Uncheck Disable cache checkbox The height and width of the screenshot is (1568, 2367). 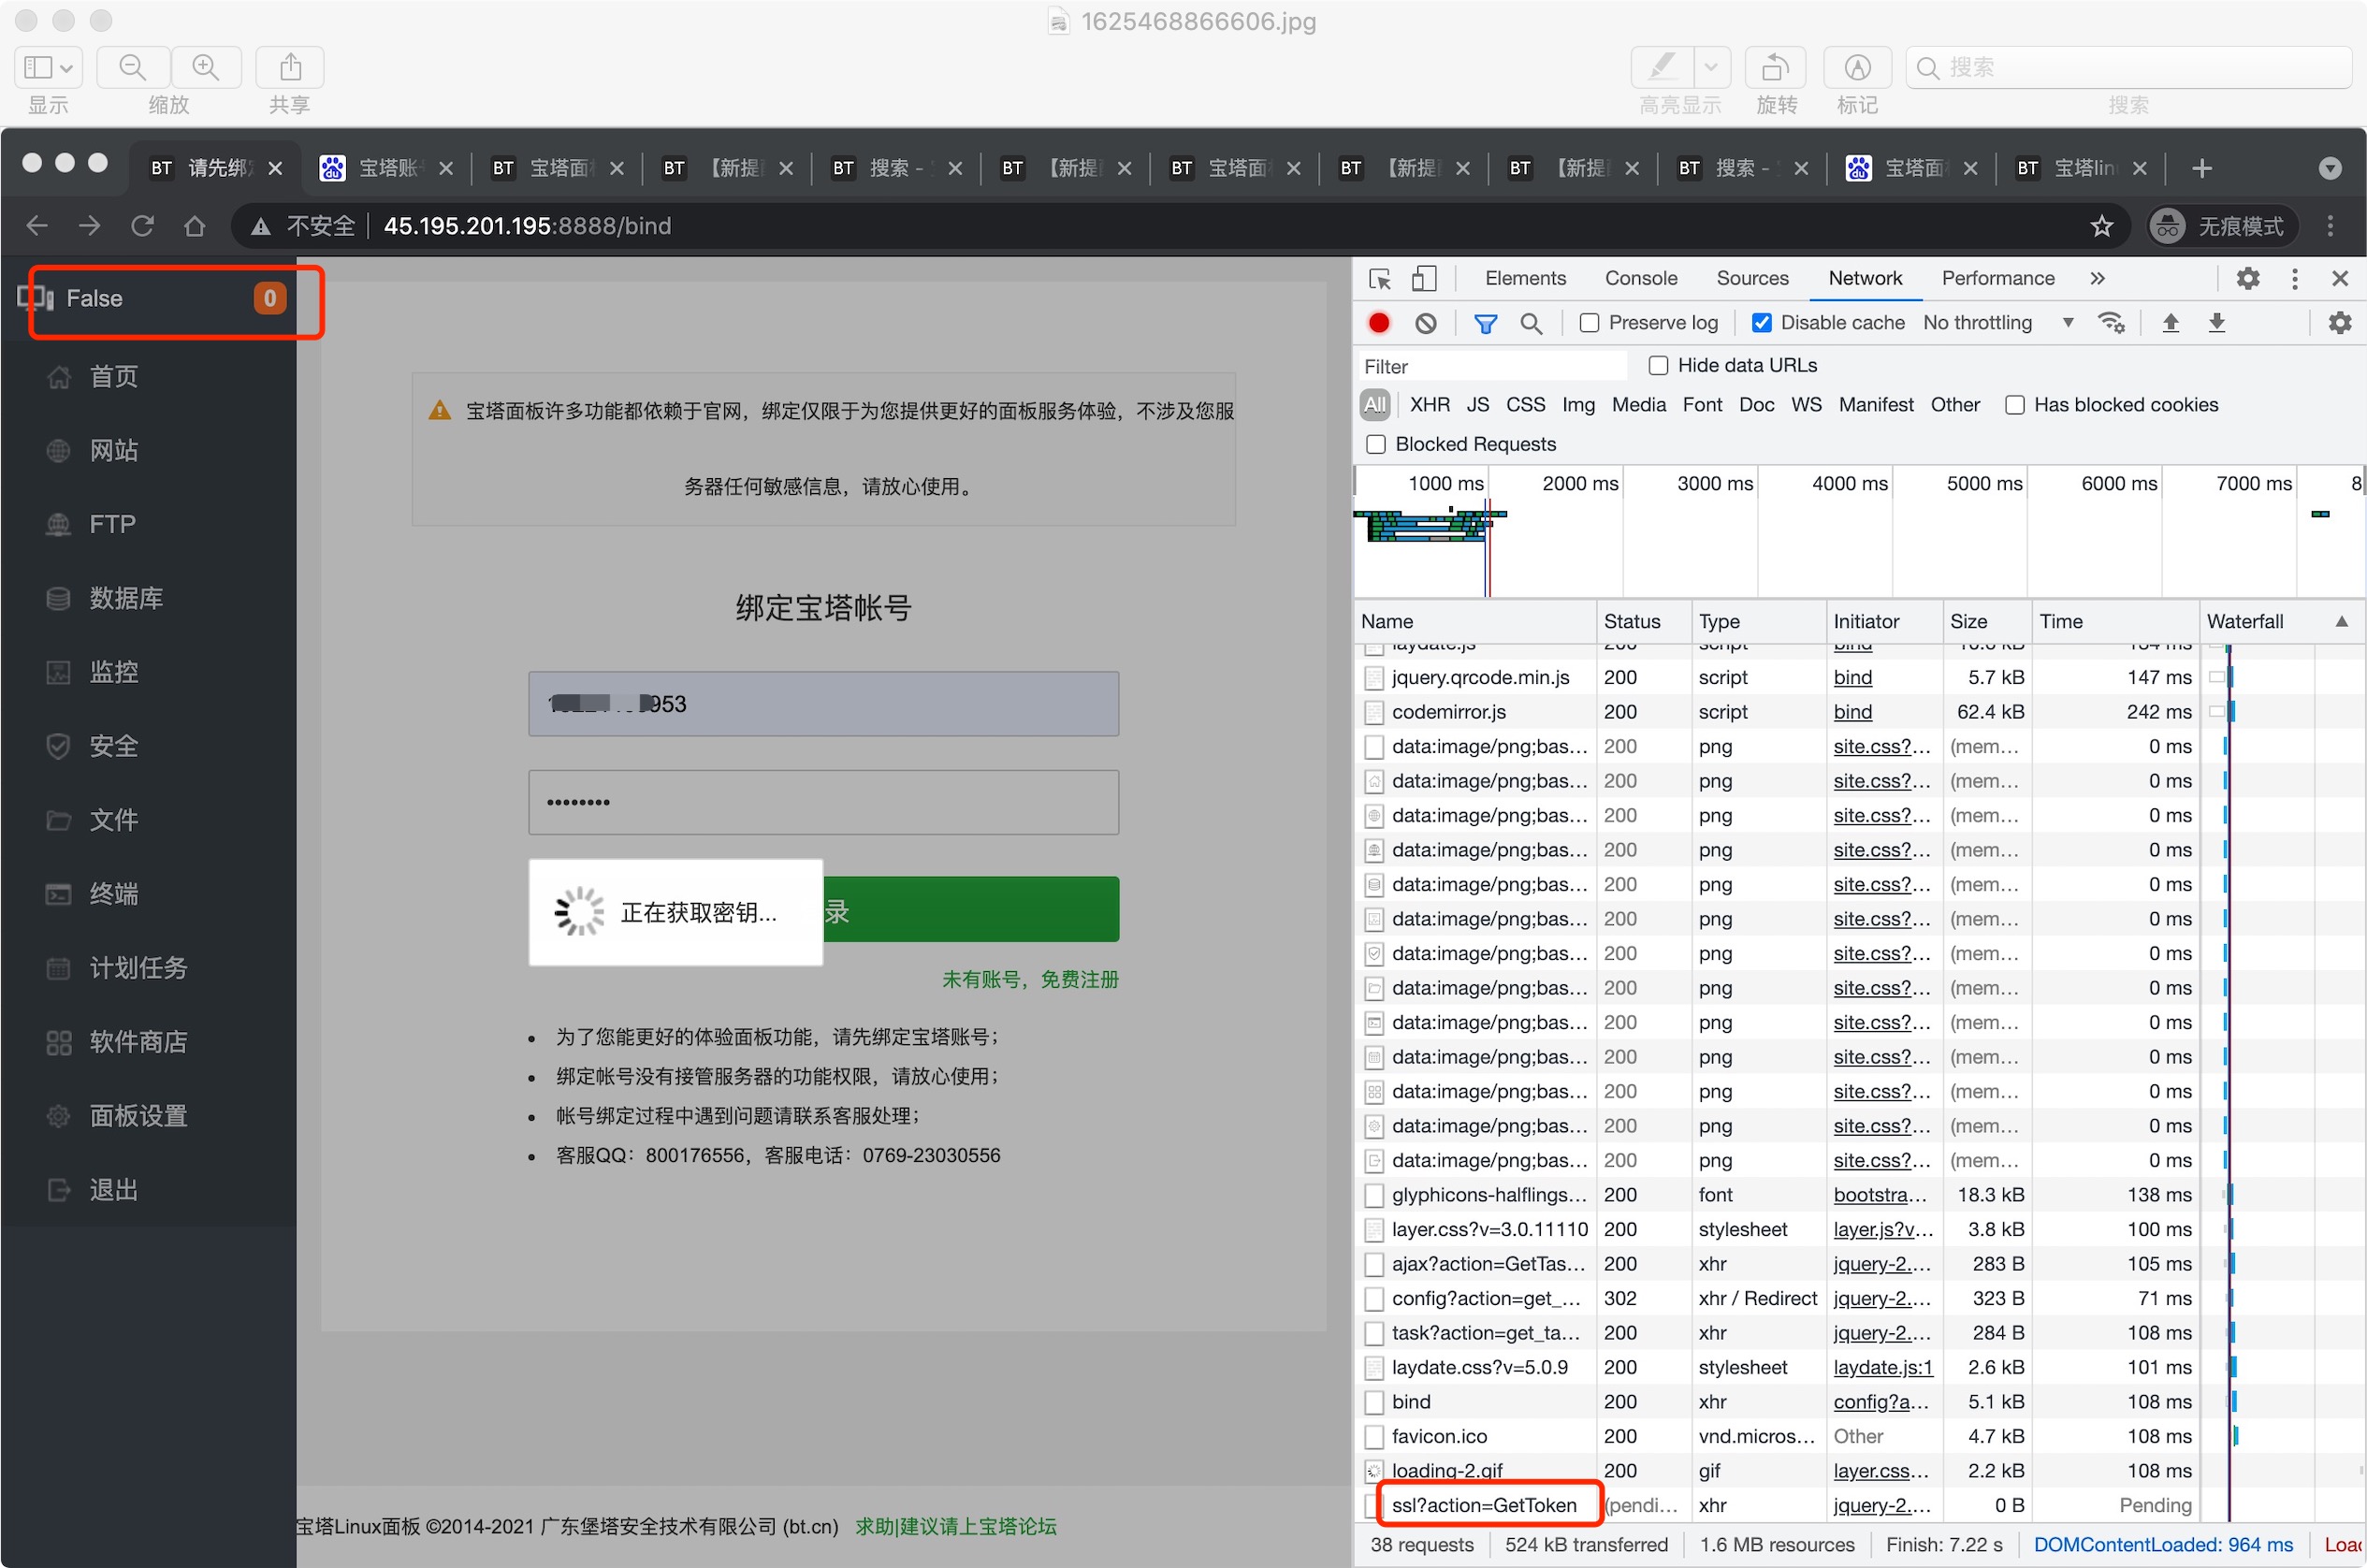click(x=1762, y=323)
